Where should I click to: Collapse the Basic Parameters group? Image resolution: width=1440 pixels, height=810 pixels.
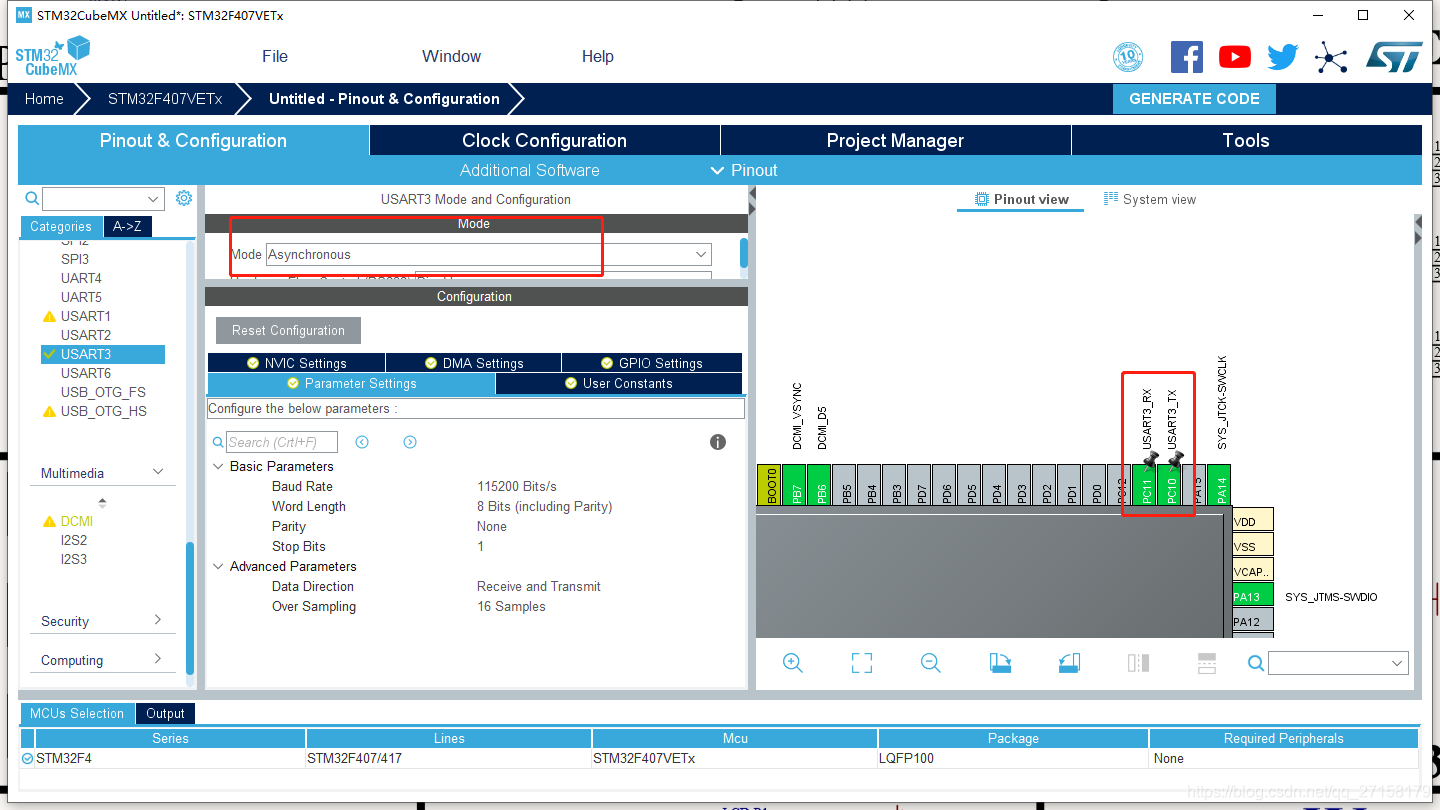click(x=218, y=466)
